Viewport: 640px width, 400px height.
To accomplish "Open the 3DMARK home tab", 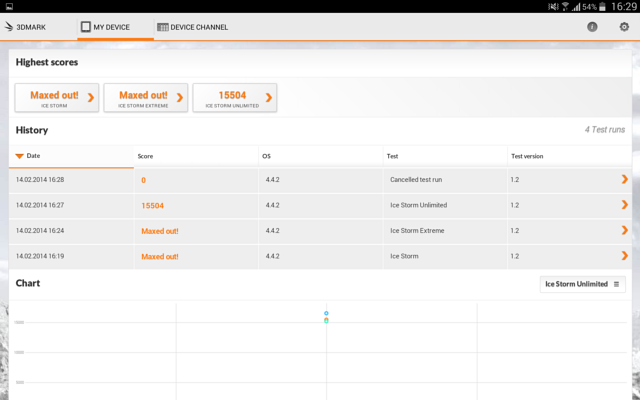I will (x=25, y=27).
